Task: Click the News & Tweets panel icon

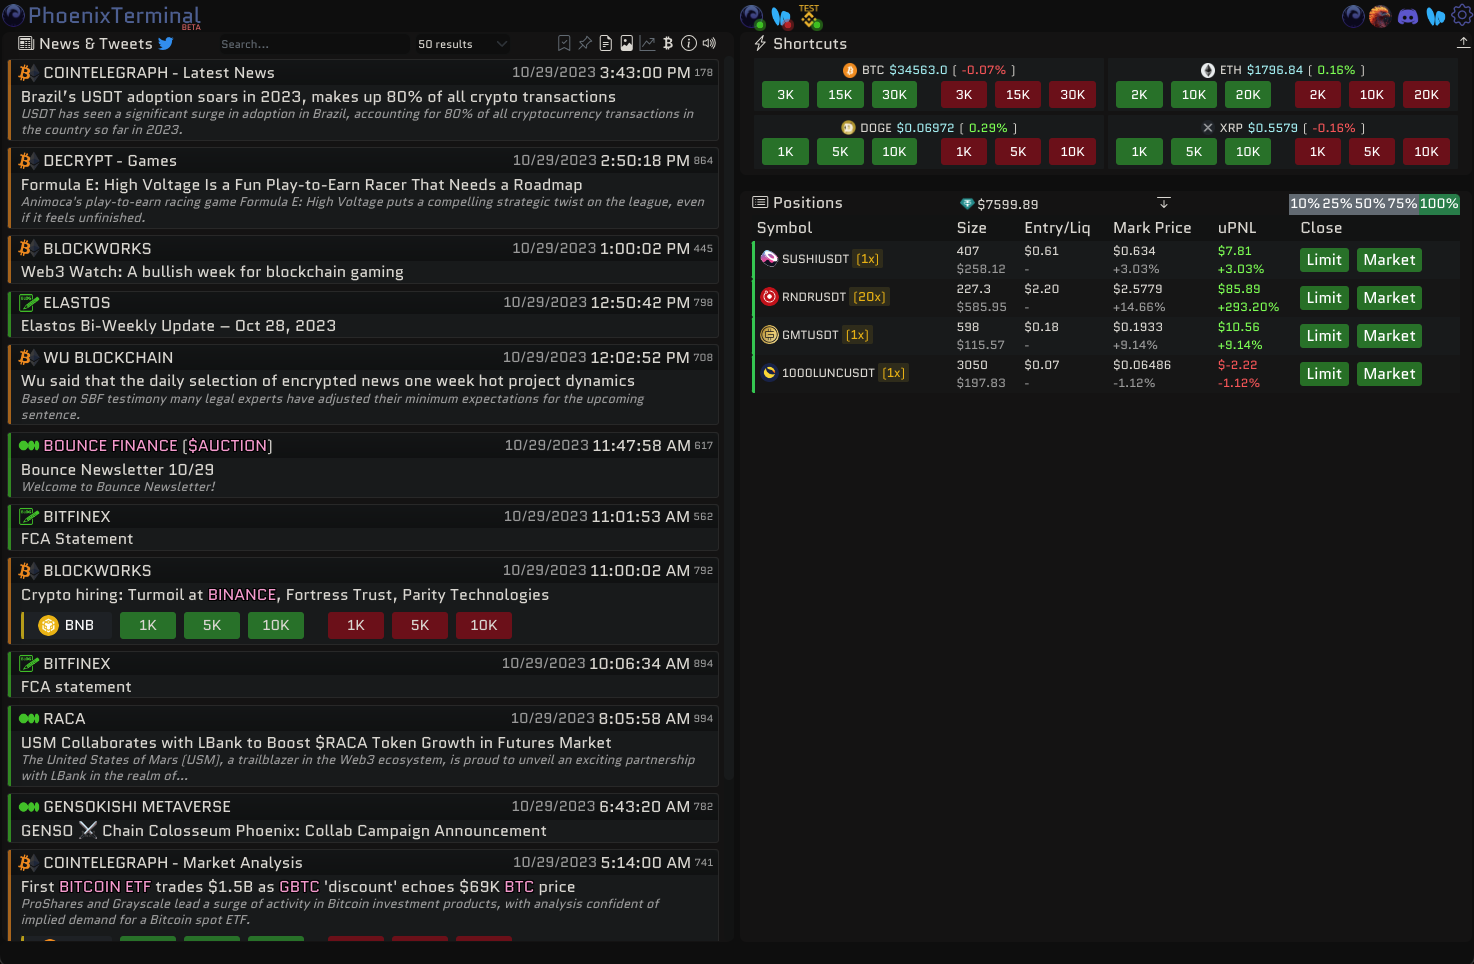Action: [26, 43]
